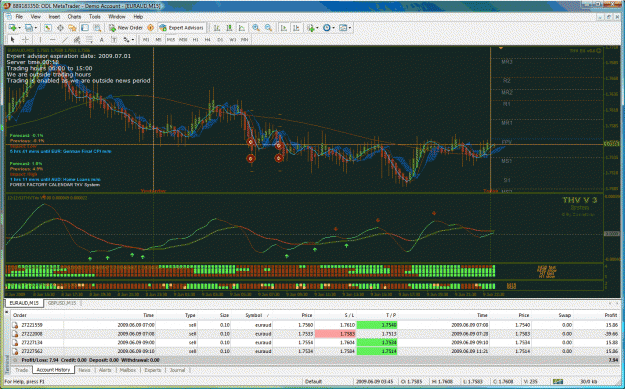Select the H4 timeframe button
This screenshot has height=389, width=625.
click(208, 39)
